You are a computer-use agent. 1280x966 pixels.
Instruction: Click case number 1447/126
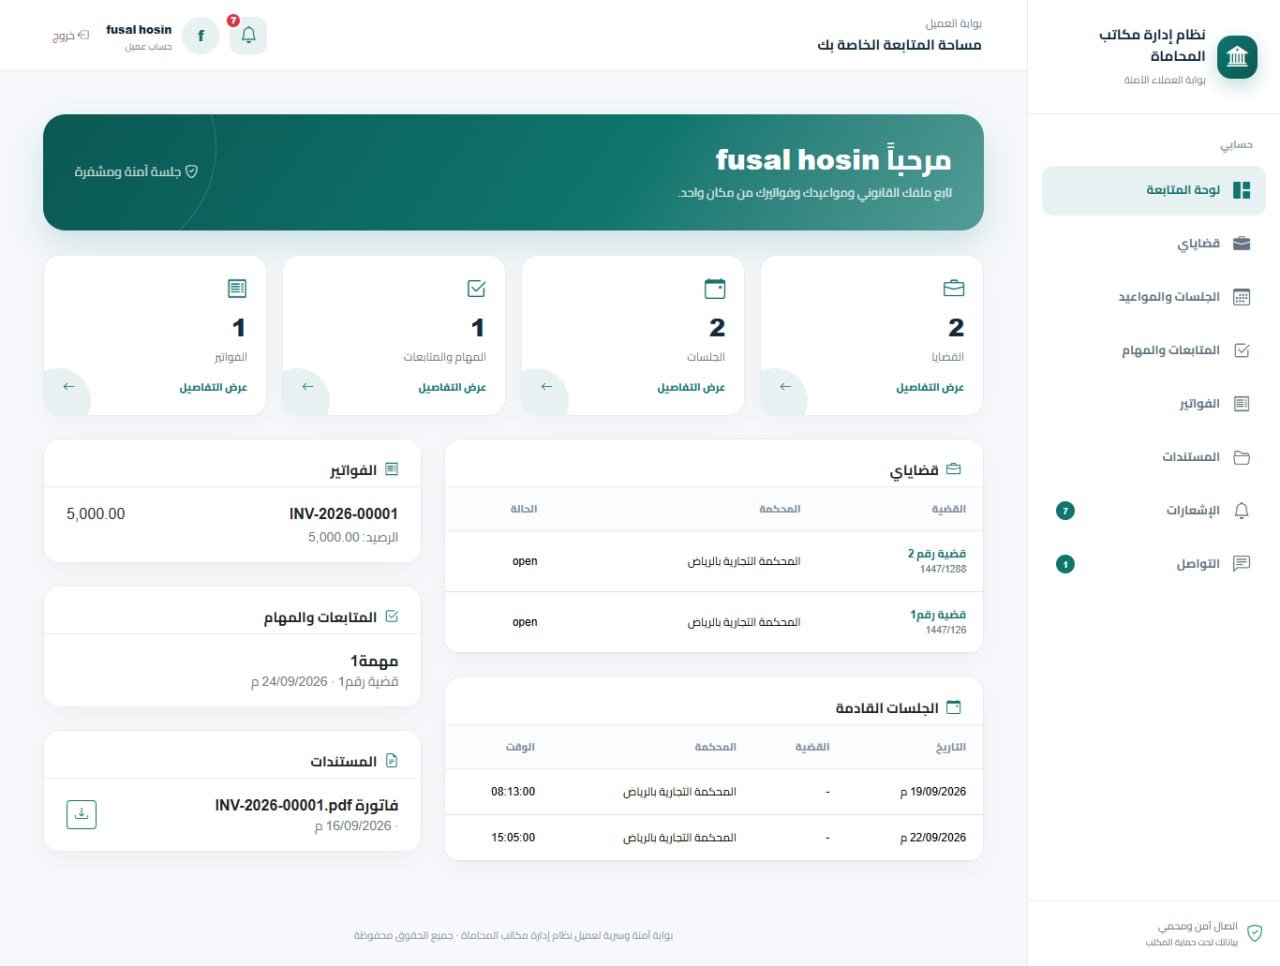[x=946, y=630]
